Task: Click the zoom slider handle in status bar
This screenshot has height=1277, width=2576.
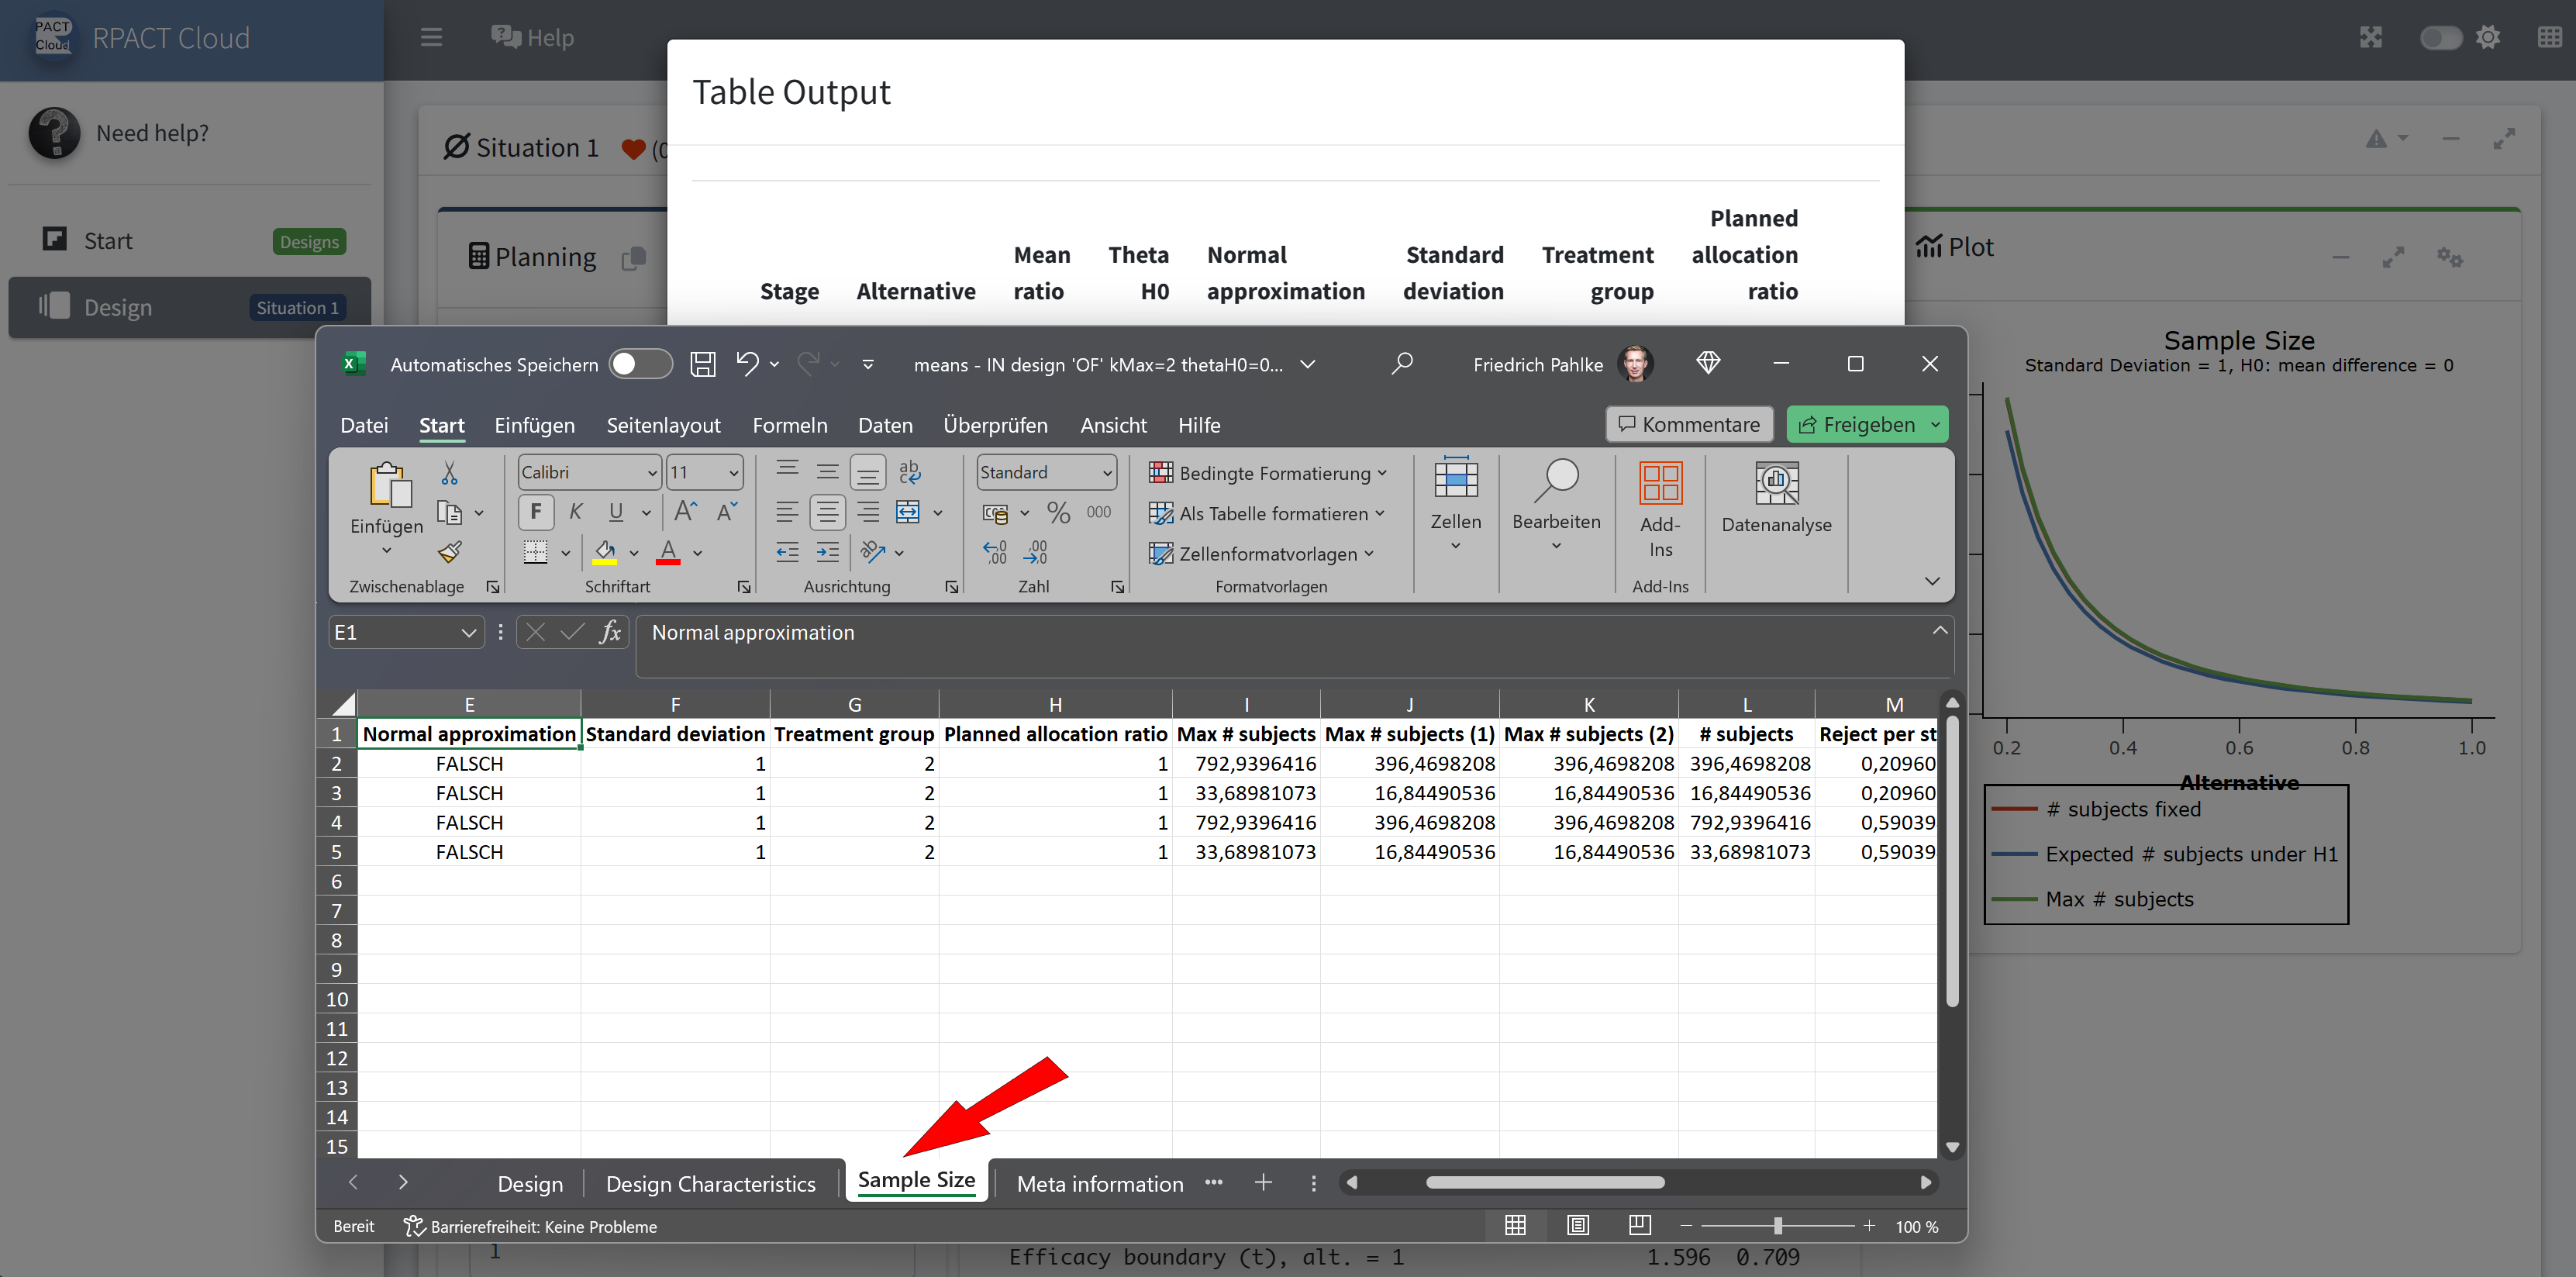Action: click(1777, 1226)
